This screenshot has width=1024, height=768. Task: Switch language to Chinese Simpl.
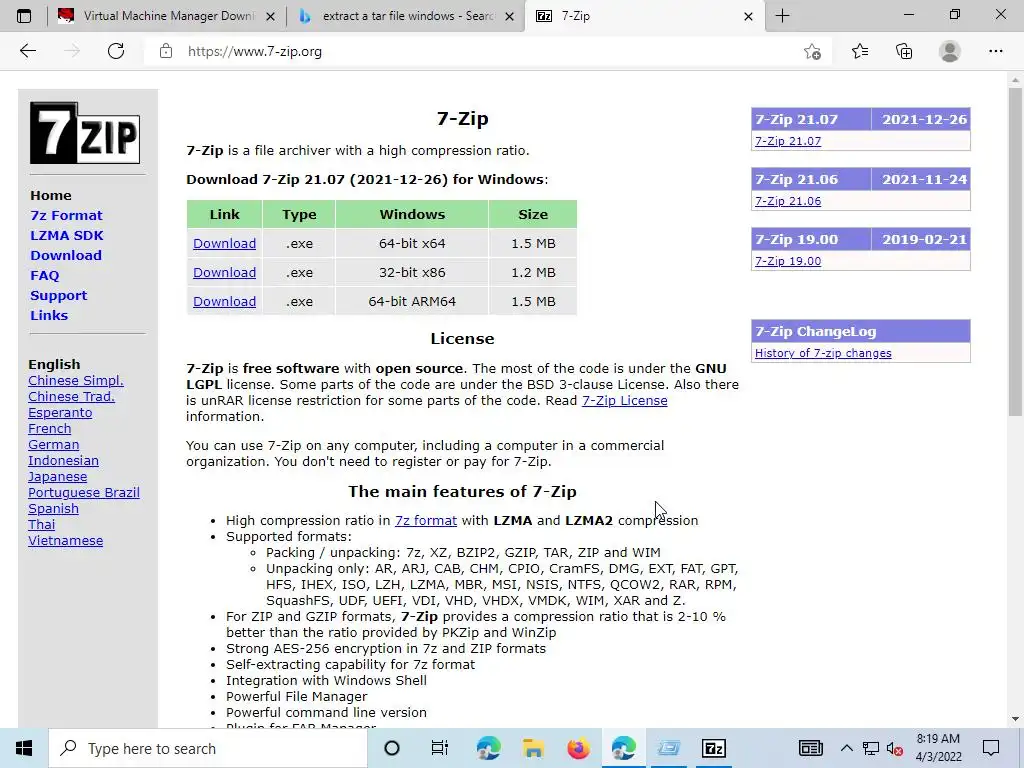point(76,381)
